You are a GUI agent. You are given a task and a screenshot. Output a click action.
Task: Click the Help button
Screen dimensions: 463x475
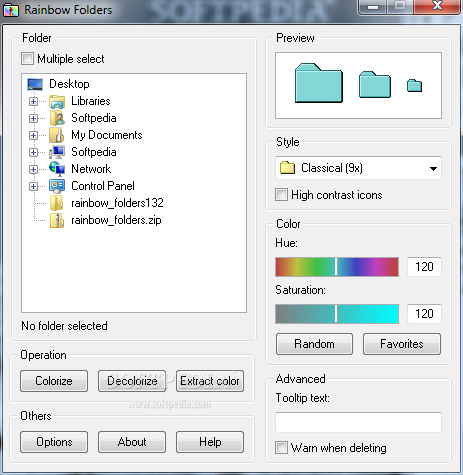point(210,442)
